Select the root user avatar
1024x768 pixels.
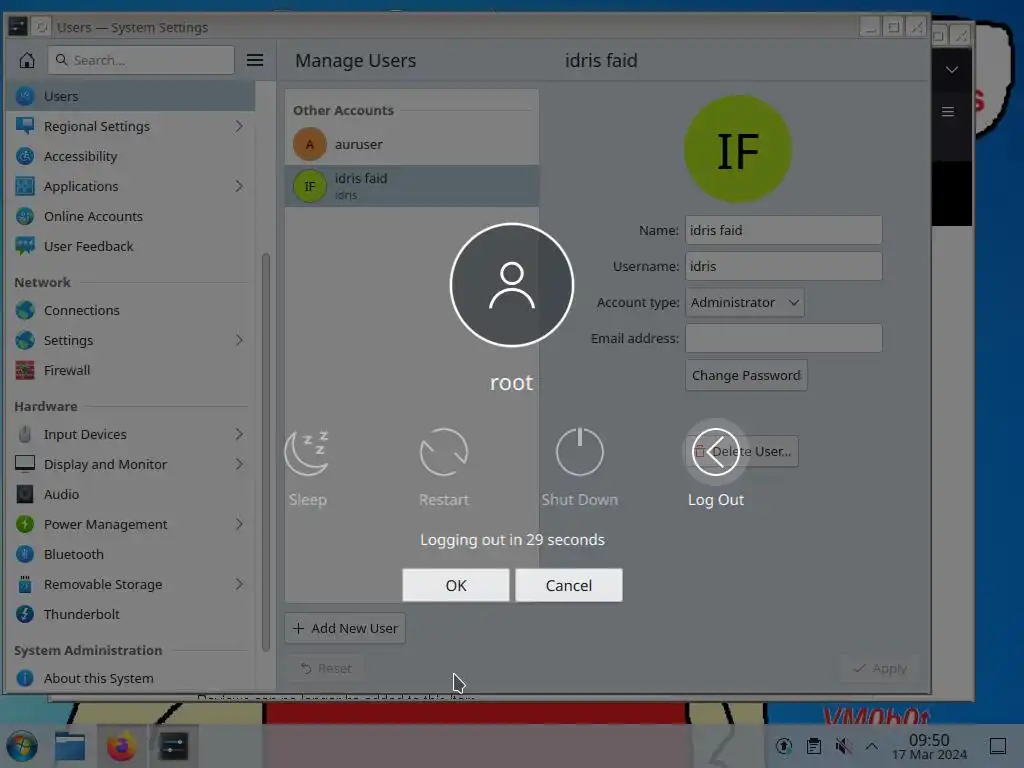[511, 285]
